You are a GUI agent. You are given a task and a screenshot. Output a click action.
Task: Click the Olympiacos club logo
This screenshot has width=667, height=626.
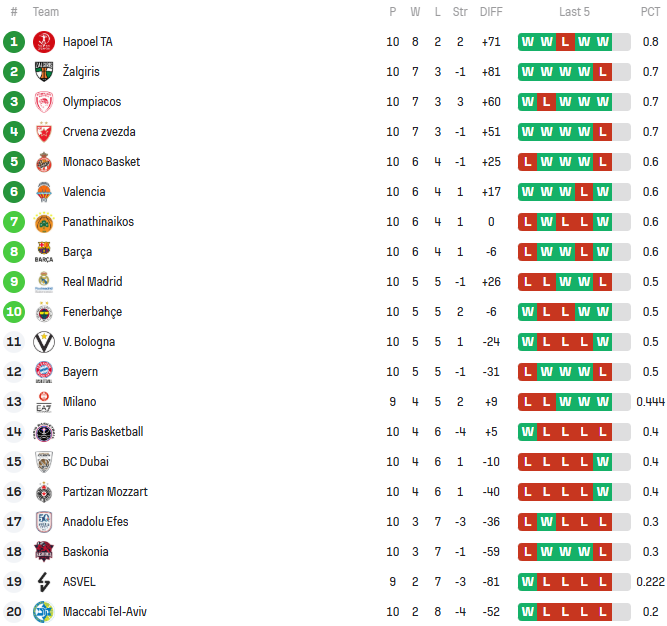(x=43, y=102)
